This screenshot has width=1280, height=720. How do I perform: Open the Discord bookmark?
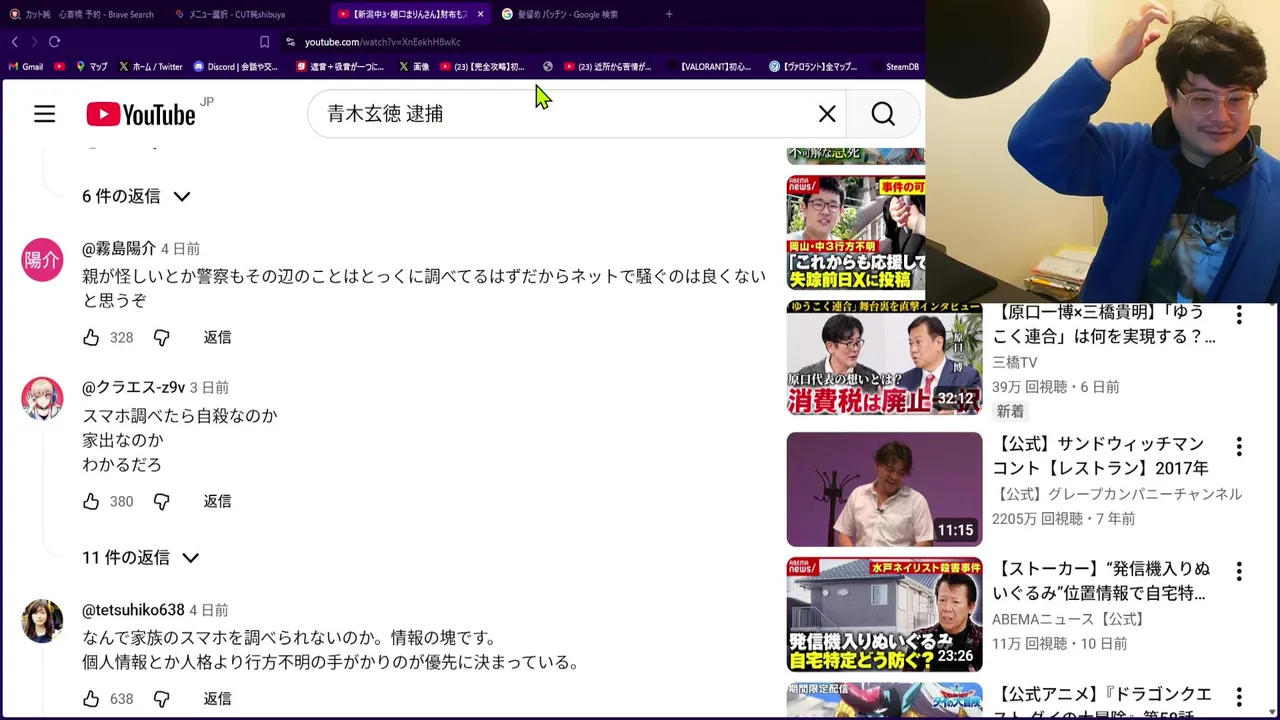236,67
